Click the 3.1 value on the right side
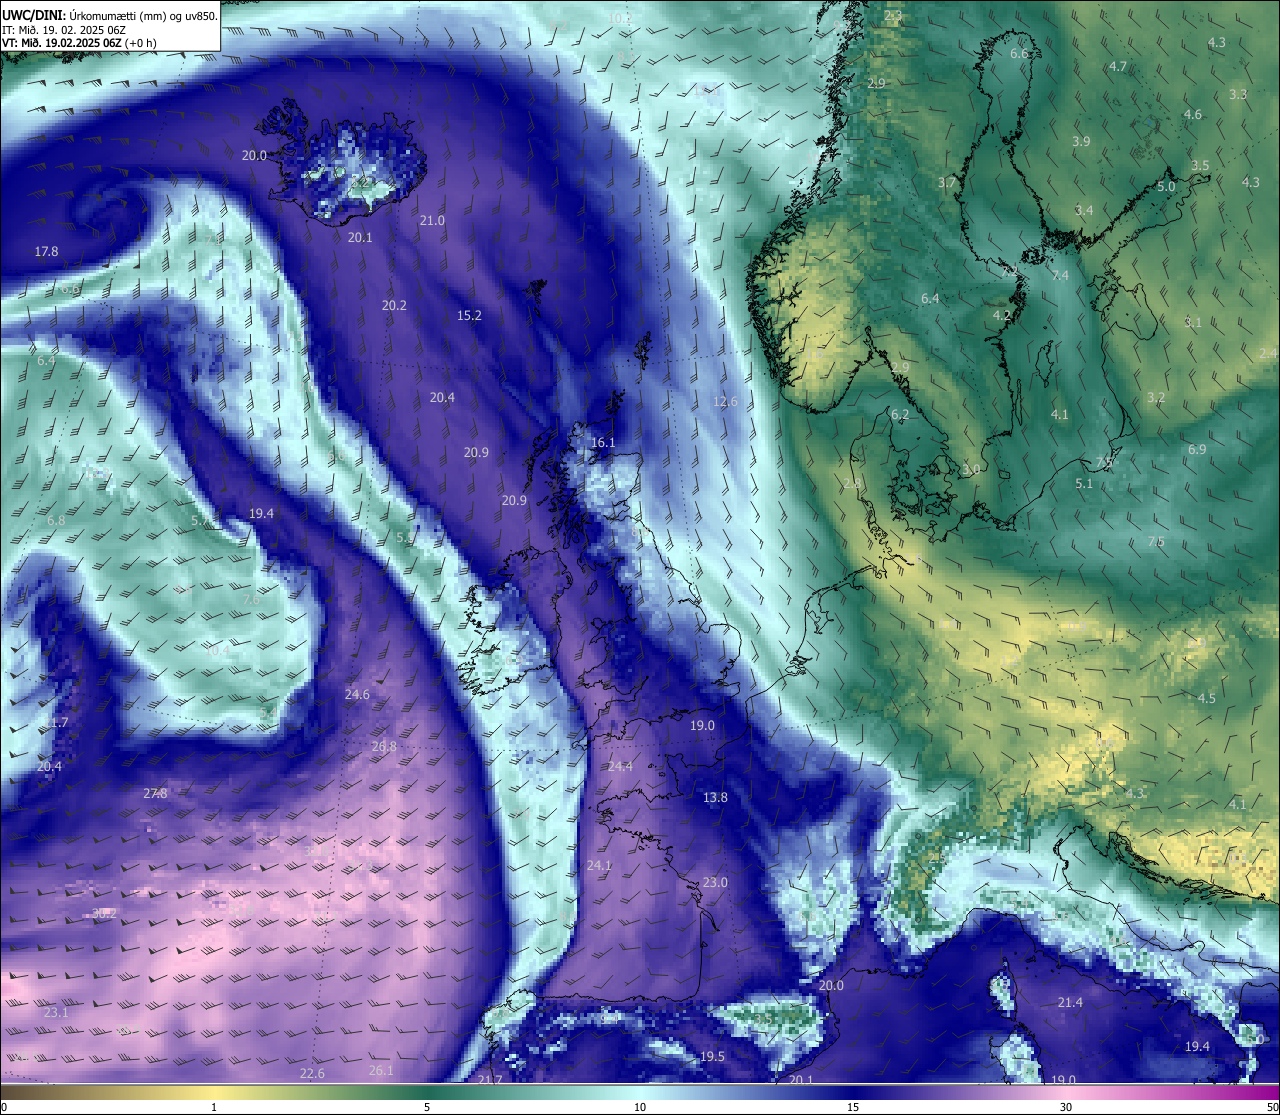 coord(1193,322)
